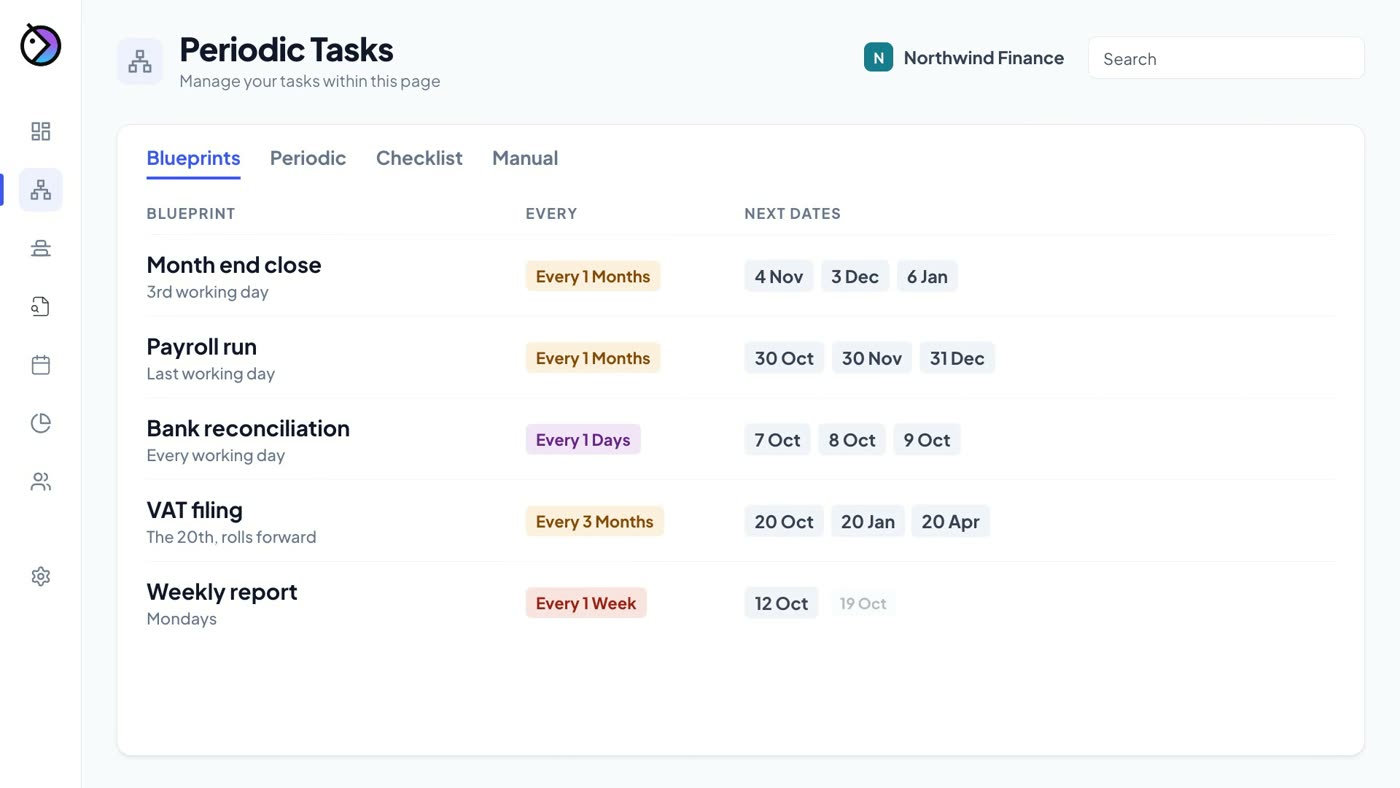Screen dimensions: 1400x788
Task: Select the 31 Dec date chip
Action: pyautogui.click(x=957, y=358)
